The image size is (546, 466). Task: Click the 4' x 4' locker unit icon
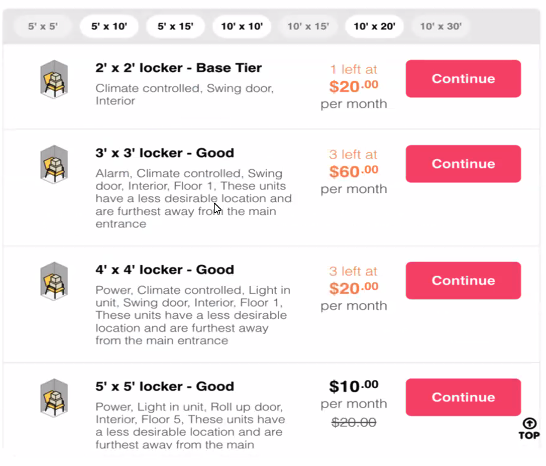coord(54,281)
